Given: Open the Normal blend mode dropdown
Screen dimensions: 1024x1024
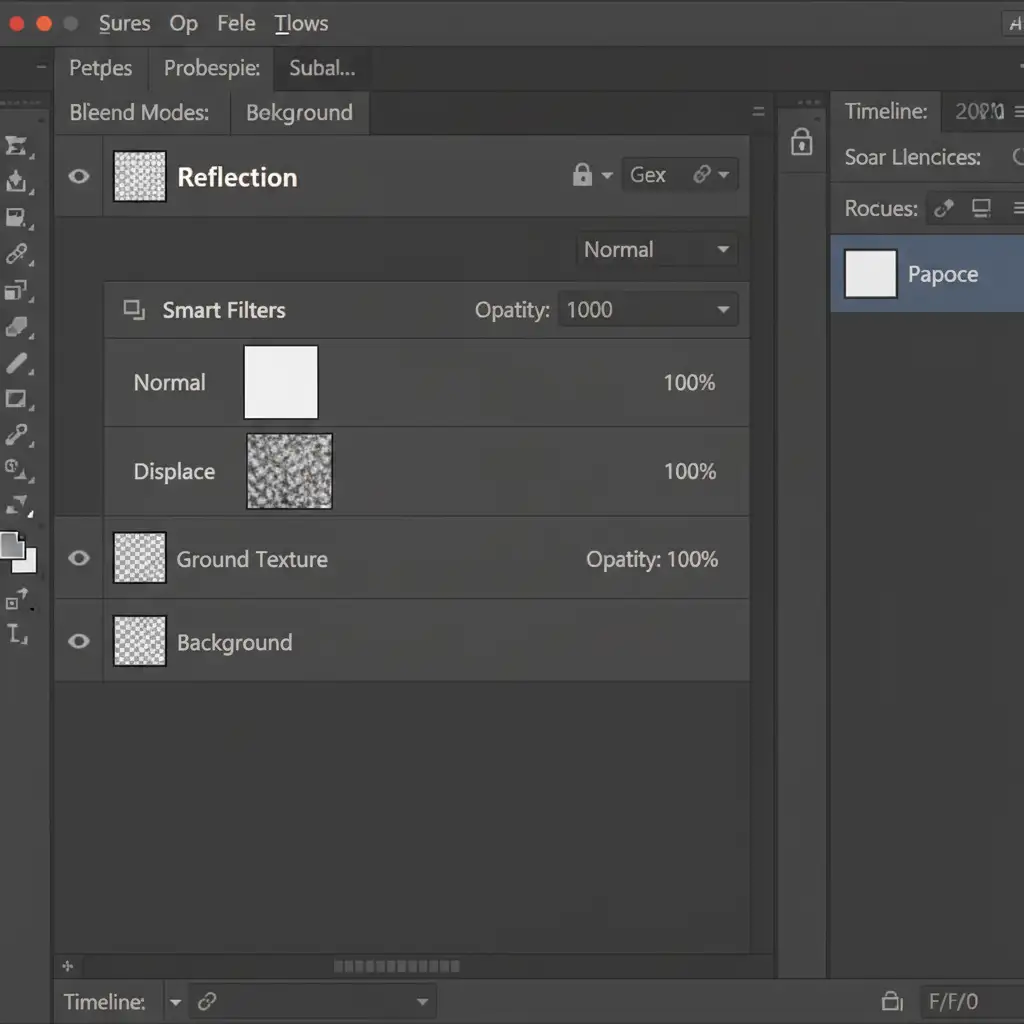Looking at the screenshot, I should pyautogui.click(x=657, y=250).
